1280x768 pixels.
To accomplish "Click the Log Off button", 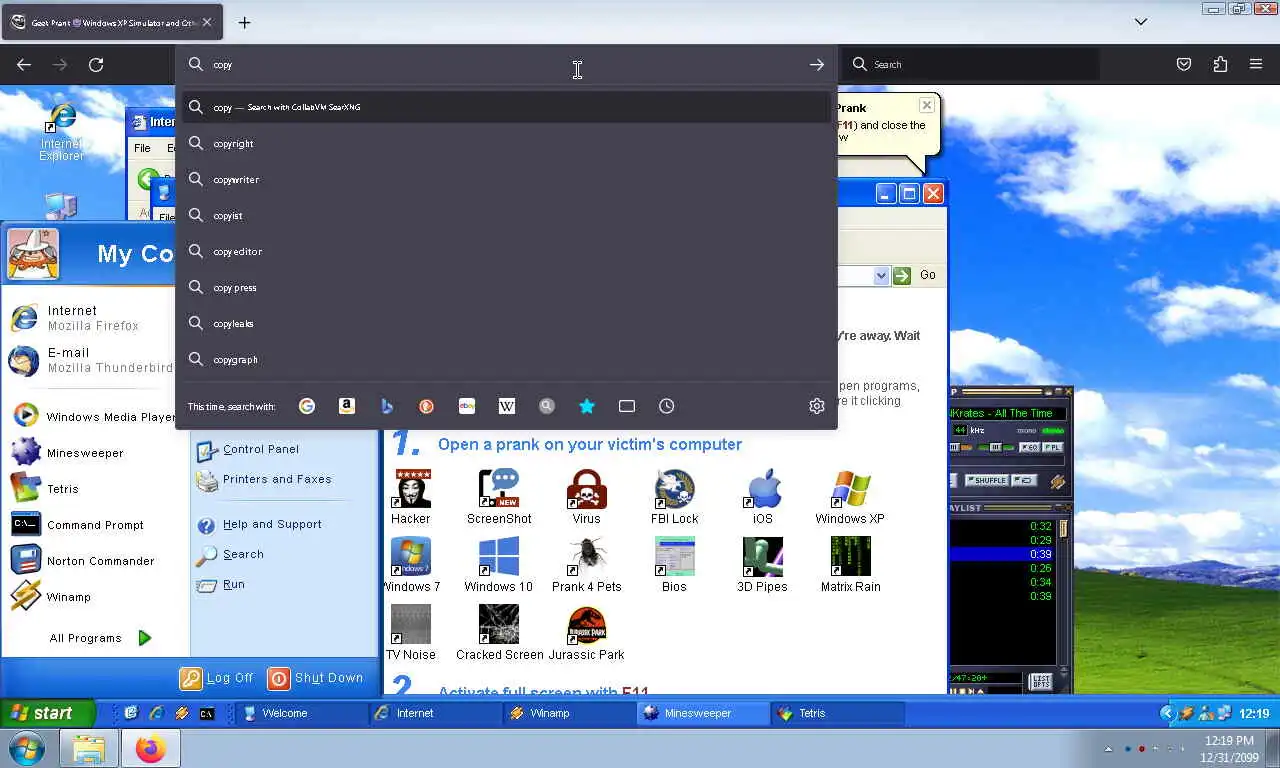I will 217,678.
